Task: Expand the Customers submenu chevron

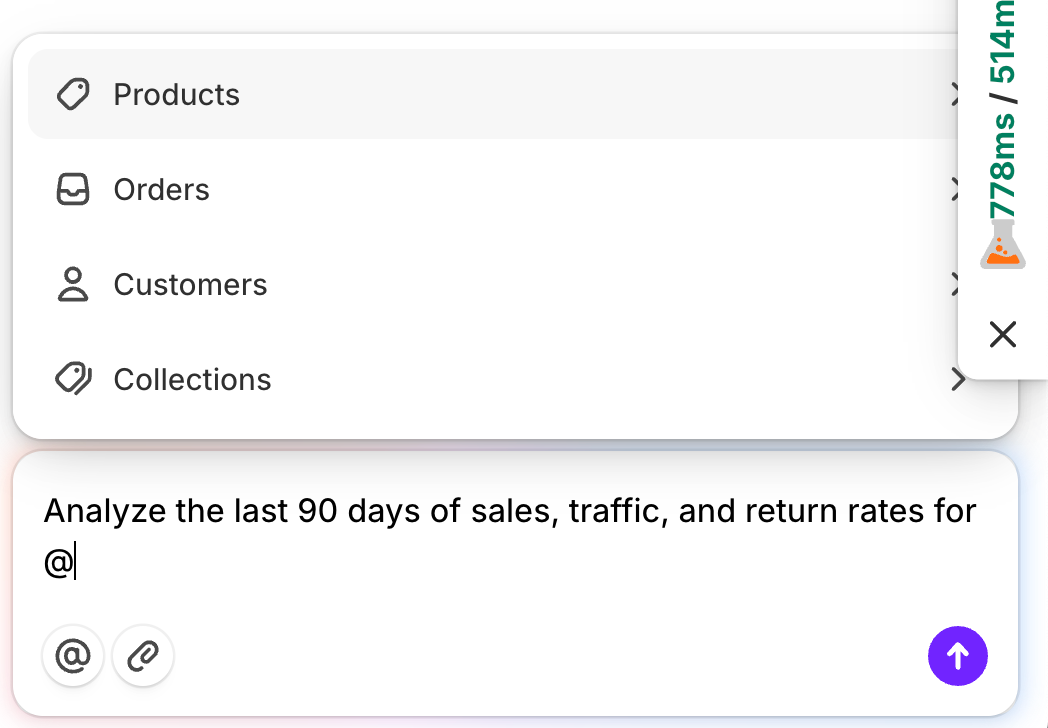Action: 954,285
